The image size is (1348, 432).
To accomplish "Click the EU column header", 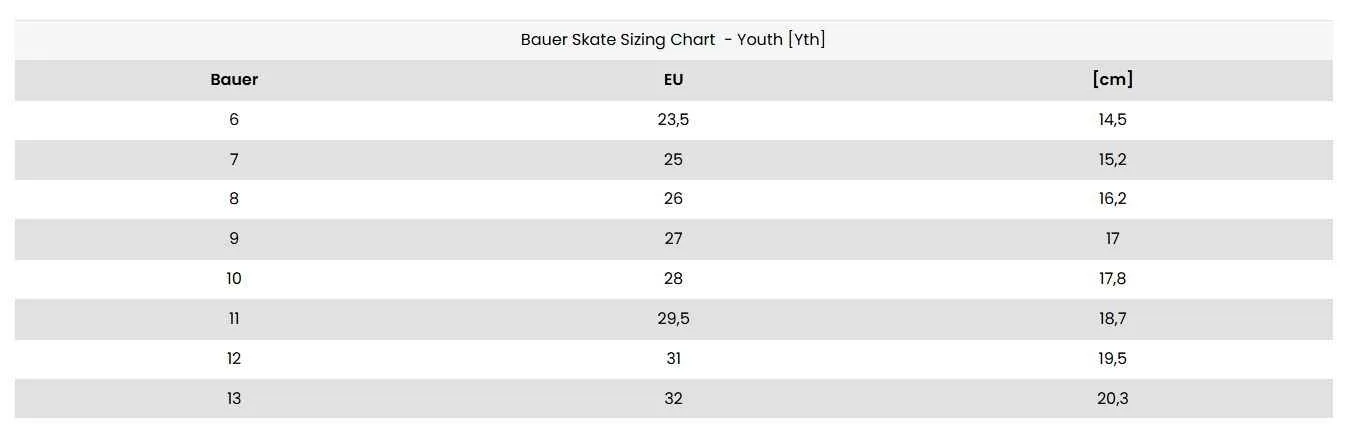I will tap(673, 80).
